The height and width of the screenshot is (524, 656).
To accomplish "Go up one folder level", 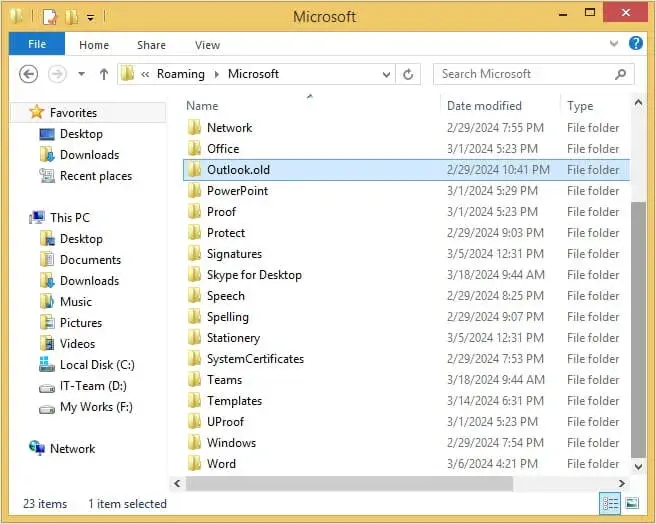I will 104,74.
